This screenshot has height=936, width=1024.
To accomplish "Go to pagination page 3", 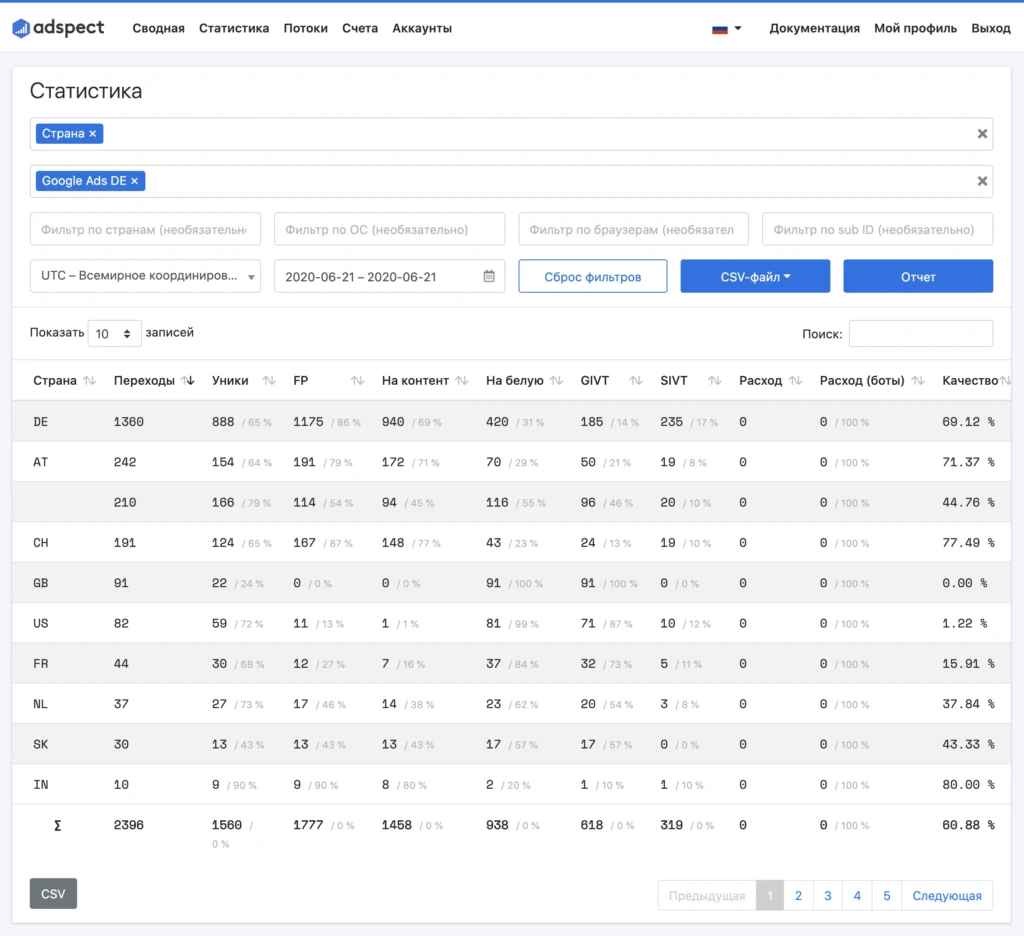I will click(827, 896).
